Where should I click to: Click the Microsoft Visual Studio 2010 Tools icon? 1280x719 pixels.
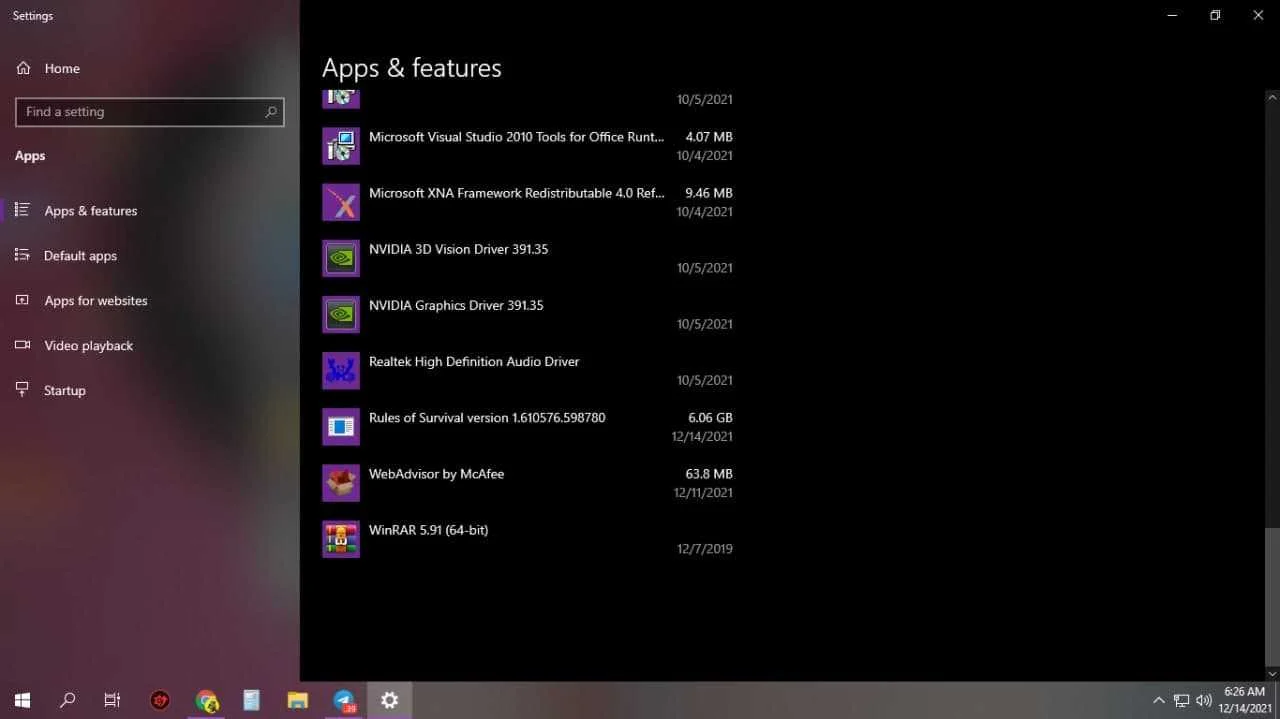[341, 146]
